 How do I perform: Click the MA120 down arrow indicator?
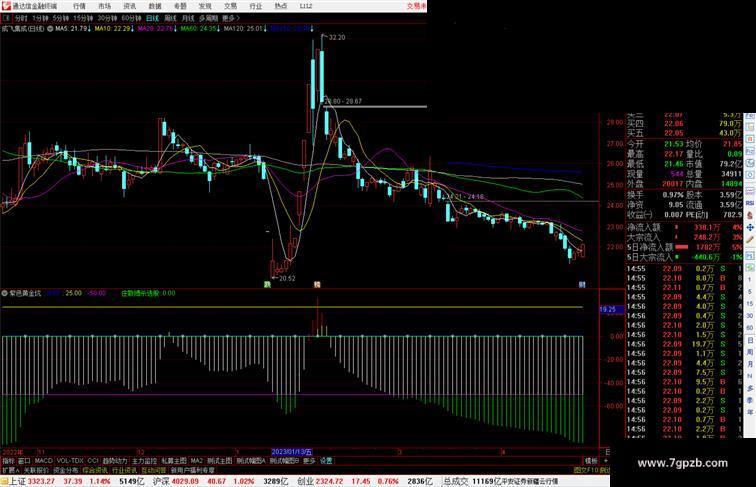click(x=265, y=29)
